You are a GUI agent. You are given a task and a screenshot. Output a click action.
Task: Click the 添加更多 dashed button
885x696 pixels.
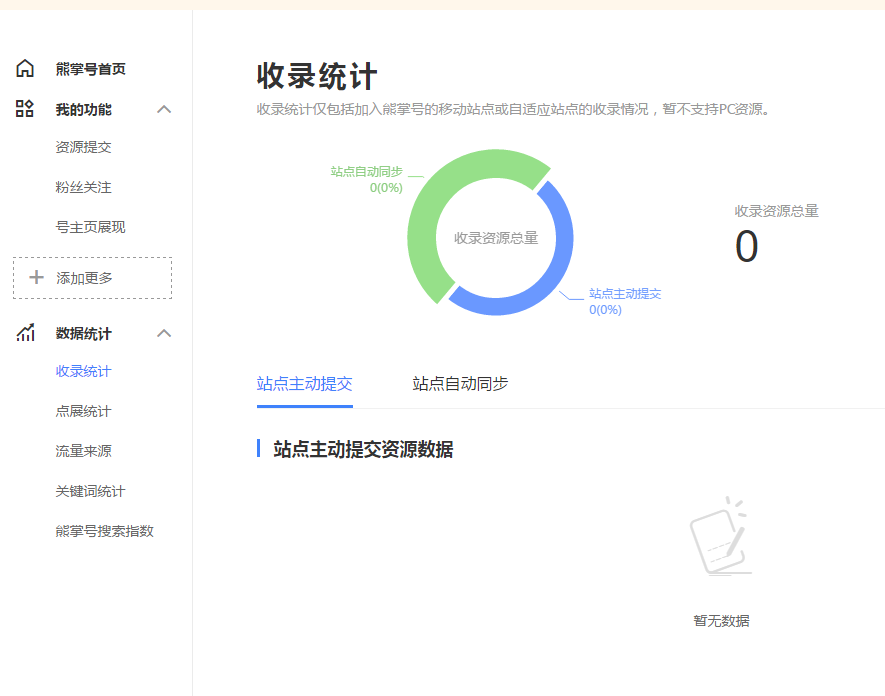(x=92, y=278)
